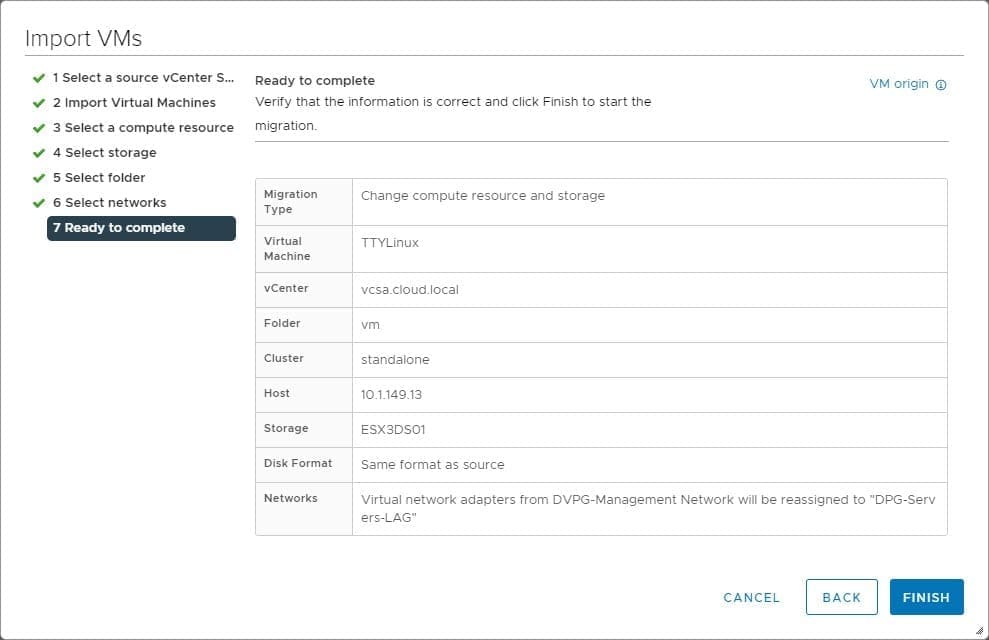989x640 pixels.
Task: Click the checkmark beside Select a compute resource
Action: tap(36, 127)
